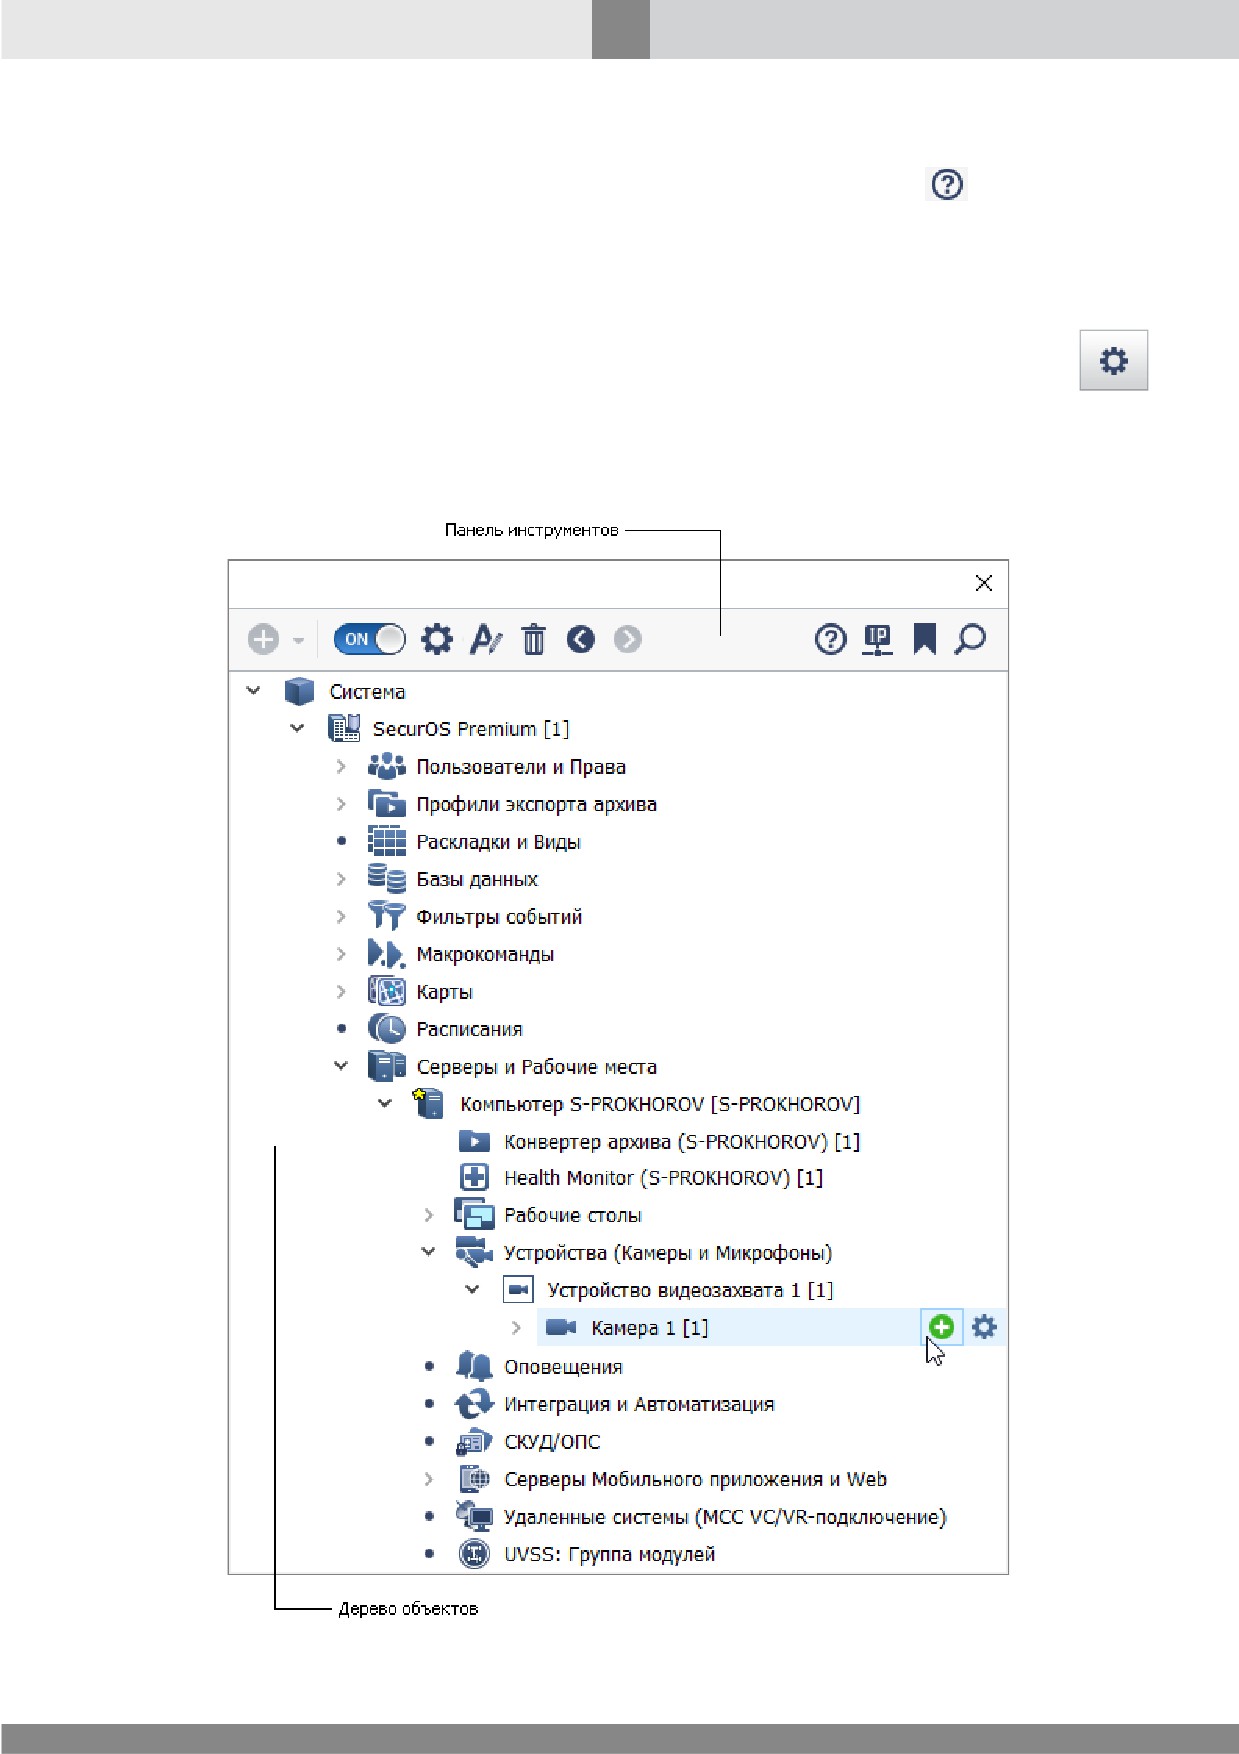Open settings gear on Камера 1 row
This screenshot has width=1239, height=1754.
click(985, 1327)
